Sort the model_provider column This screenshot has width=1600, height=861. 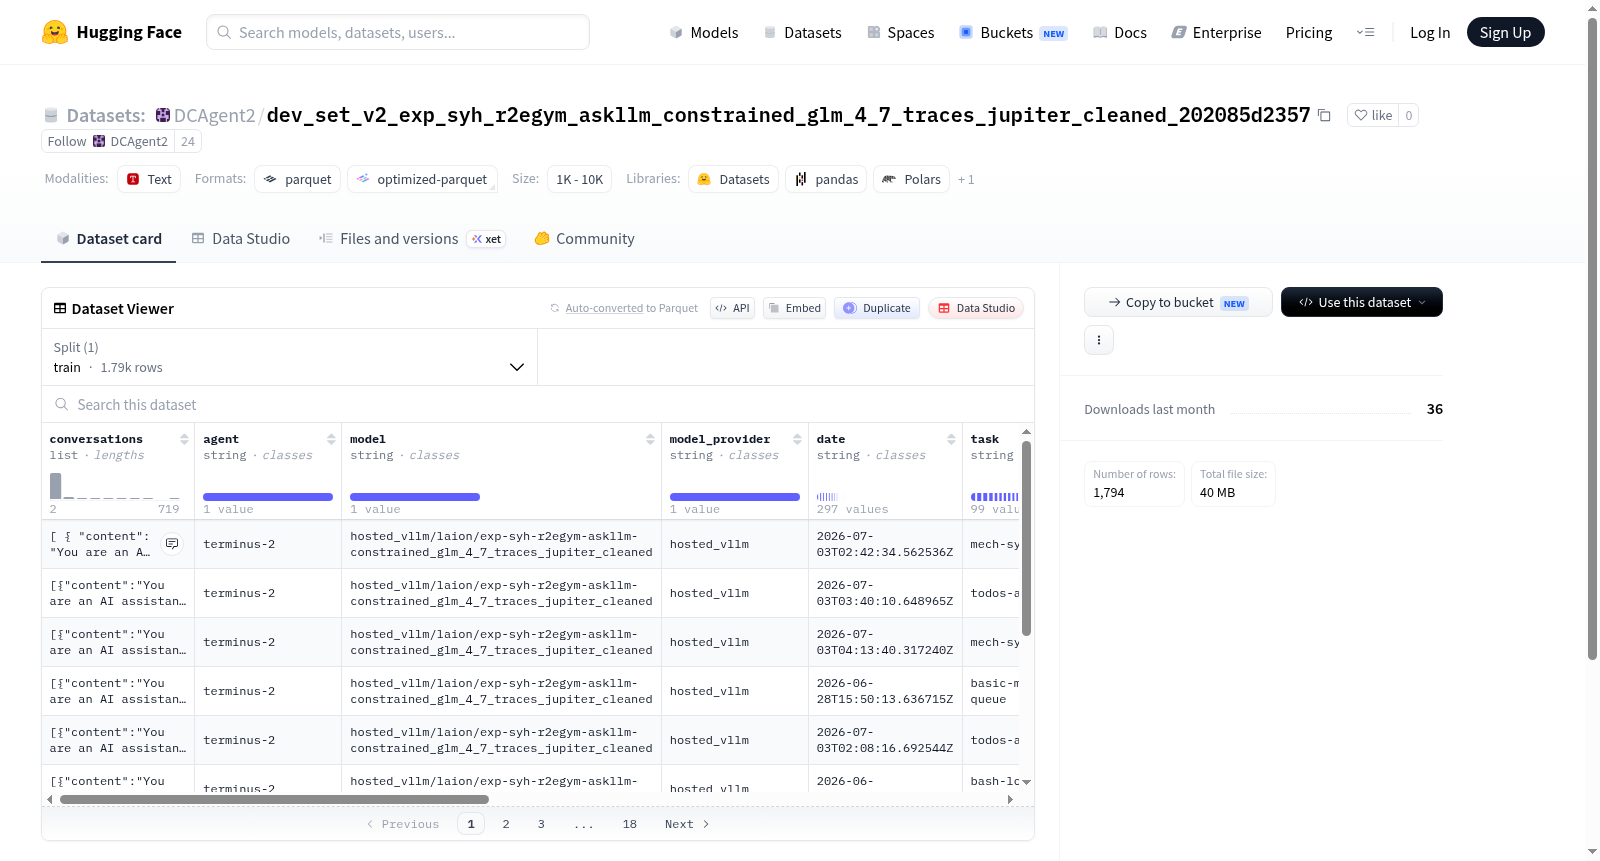coord(797,439)
